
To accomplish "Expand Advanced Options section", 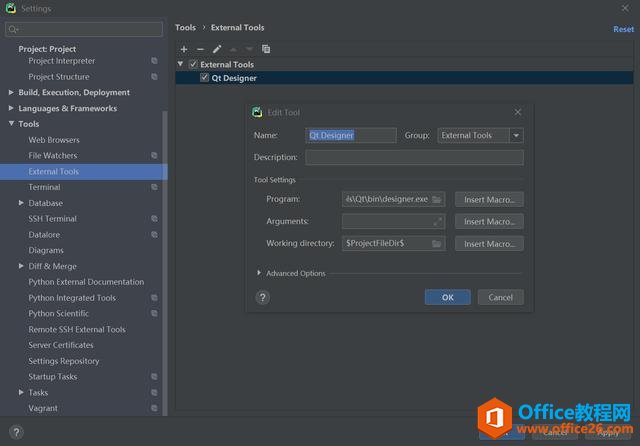I will (259, 273).
